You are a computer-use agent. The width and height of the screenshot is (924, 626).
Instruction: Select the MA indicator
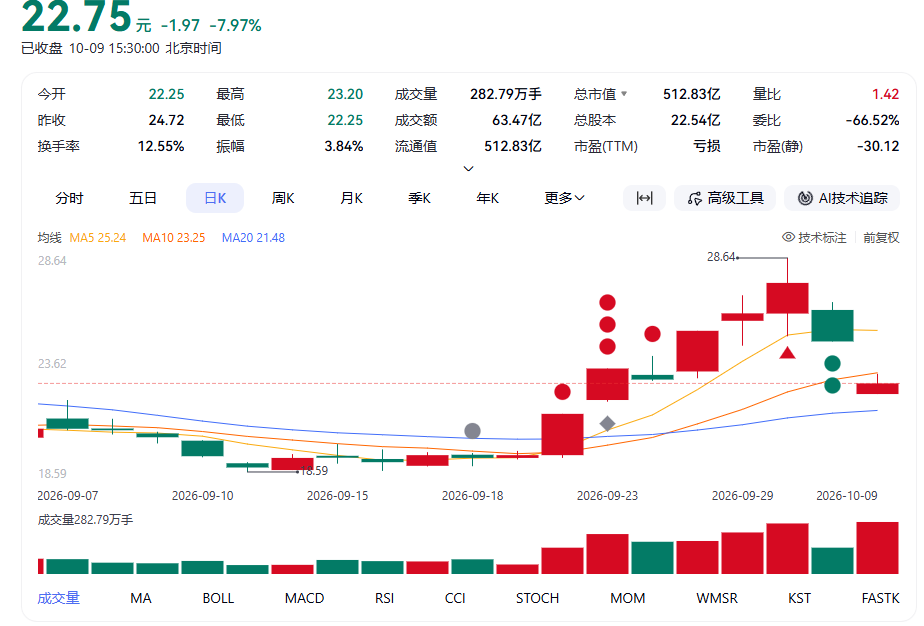(x=141, y=598)
